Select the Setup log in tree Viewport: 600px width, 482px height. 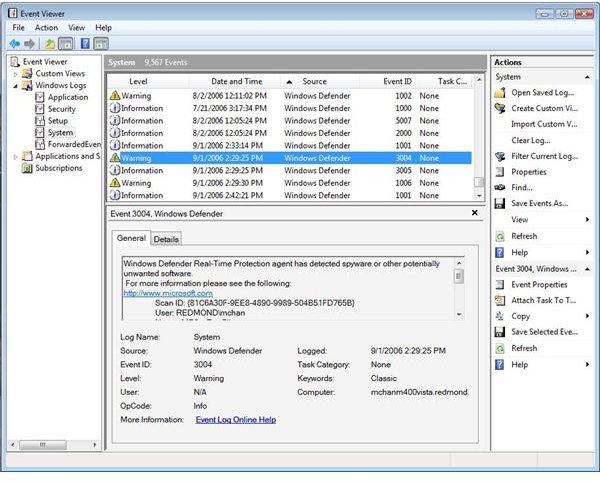tap(57, 121)
